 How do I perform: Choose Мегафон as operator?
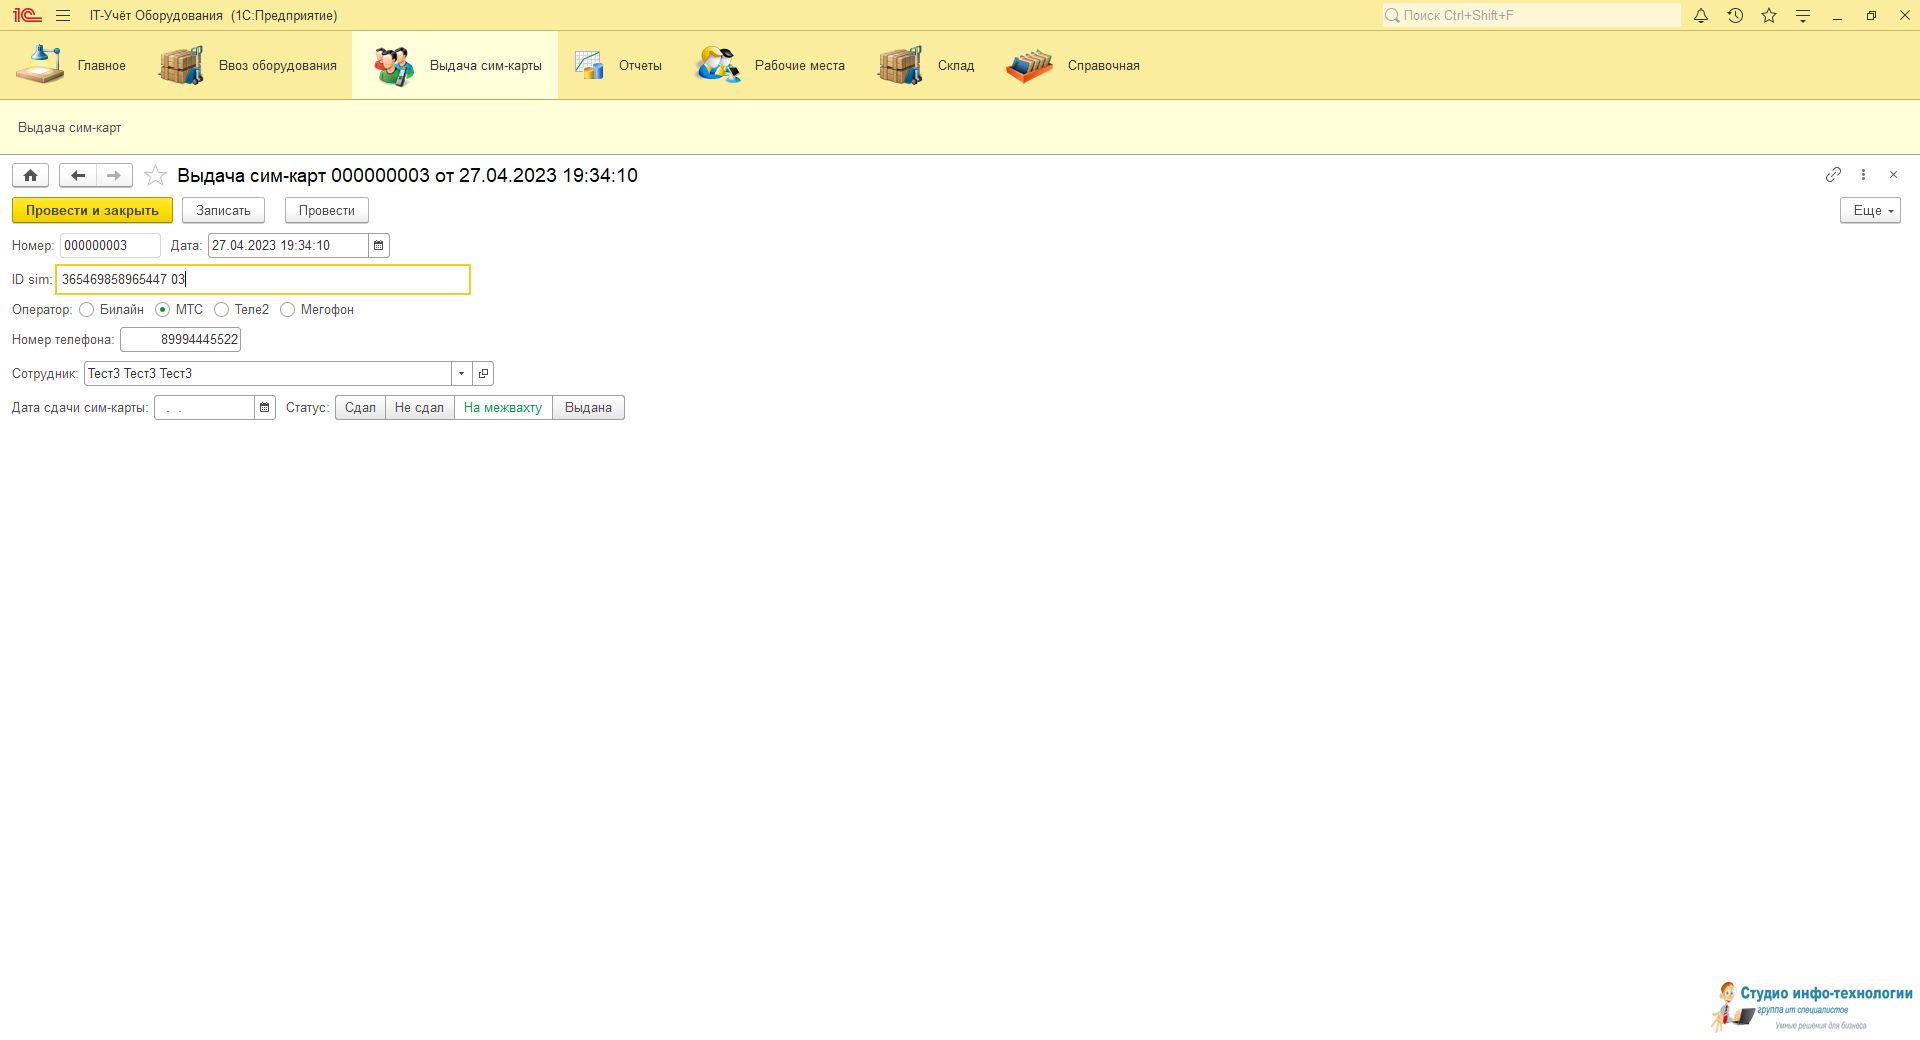[288, 310]
